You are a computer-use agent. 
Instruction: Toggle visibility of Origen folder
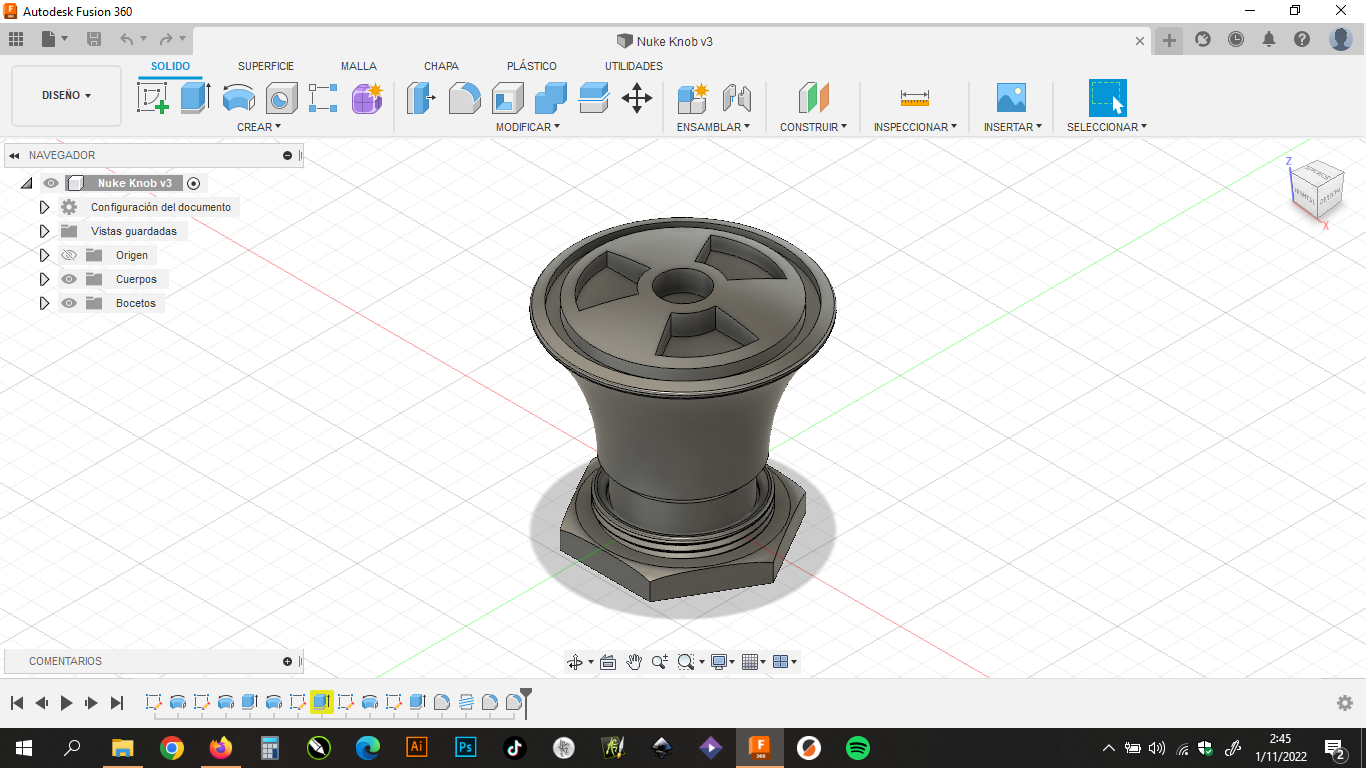[x=69, y=255]
